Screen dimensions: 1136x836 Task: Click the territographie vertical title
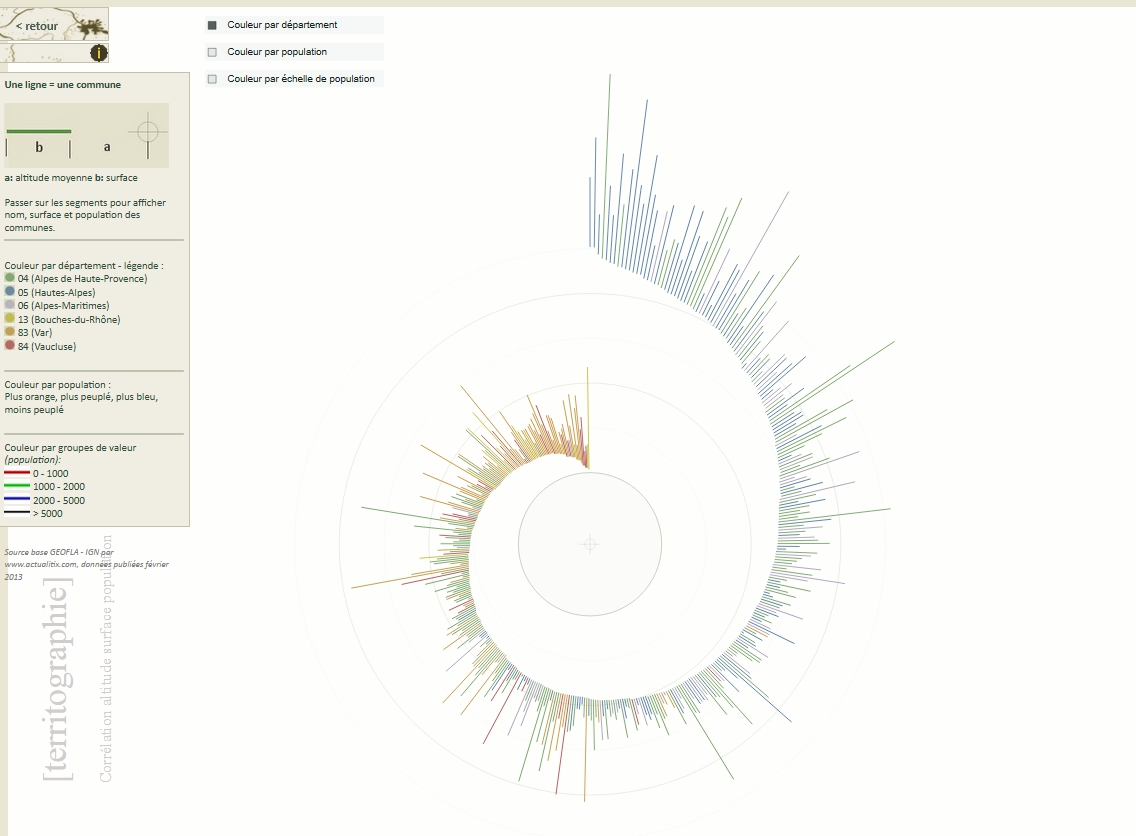[57, 680]
